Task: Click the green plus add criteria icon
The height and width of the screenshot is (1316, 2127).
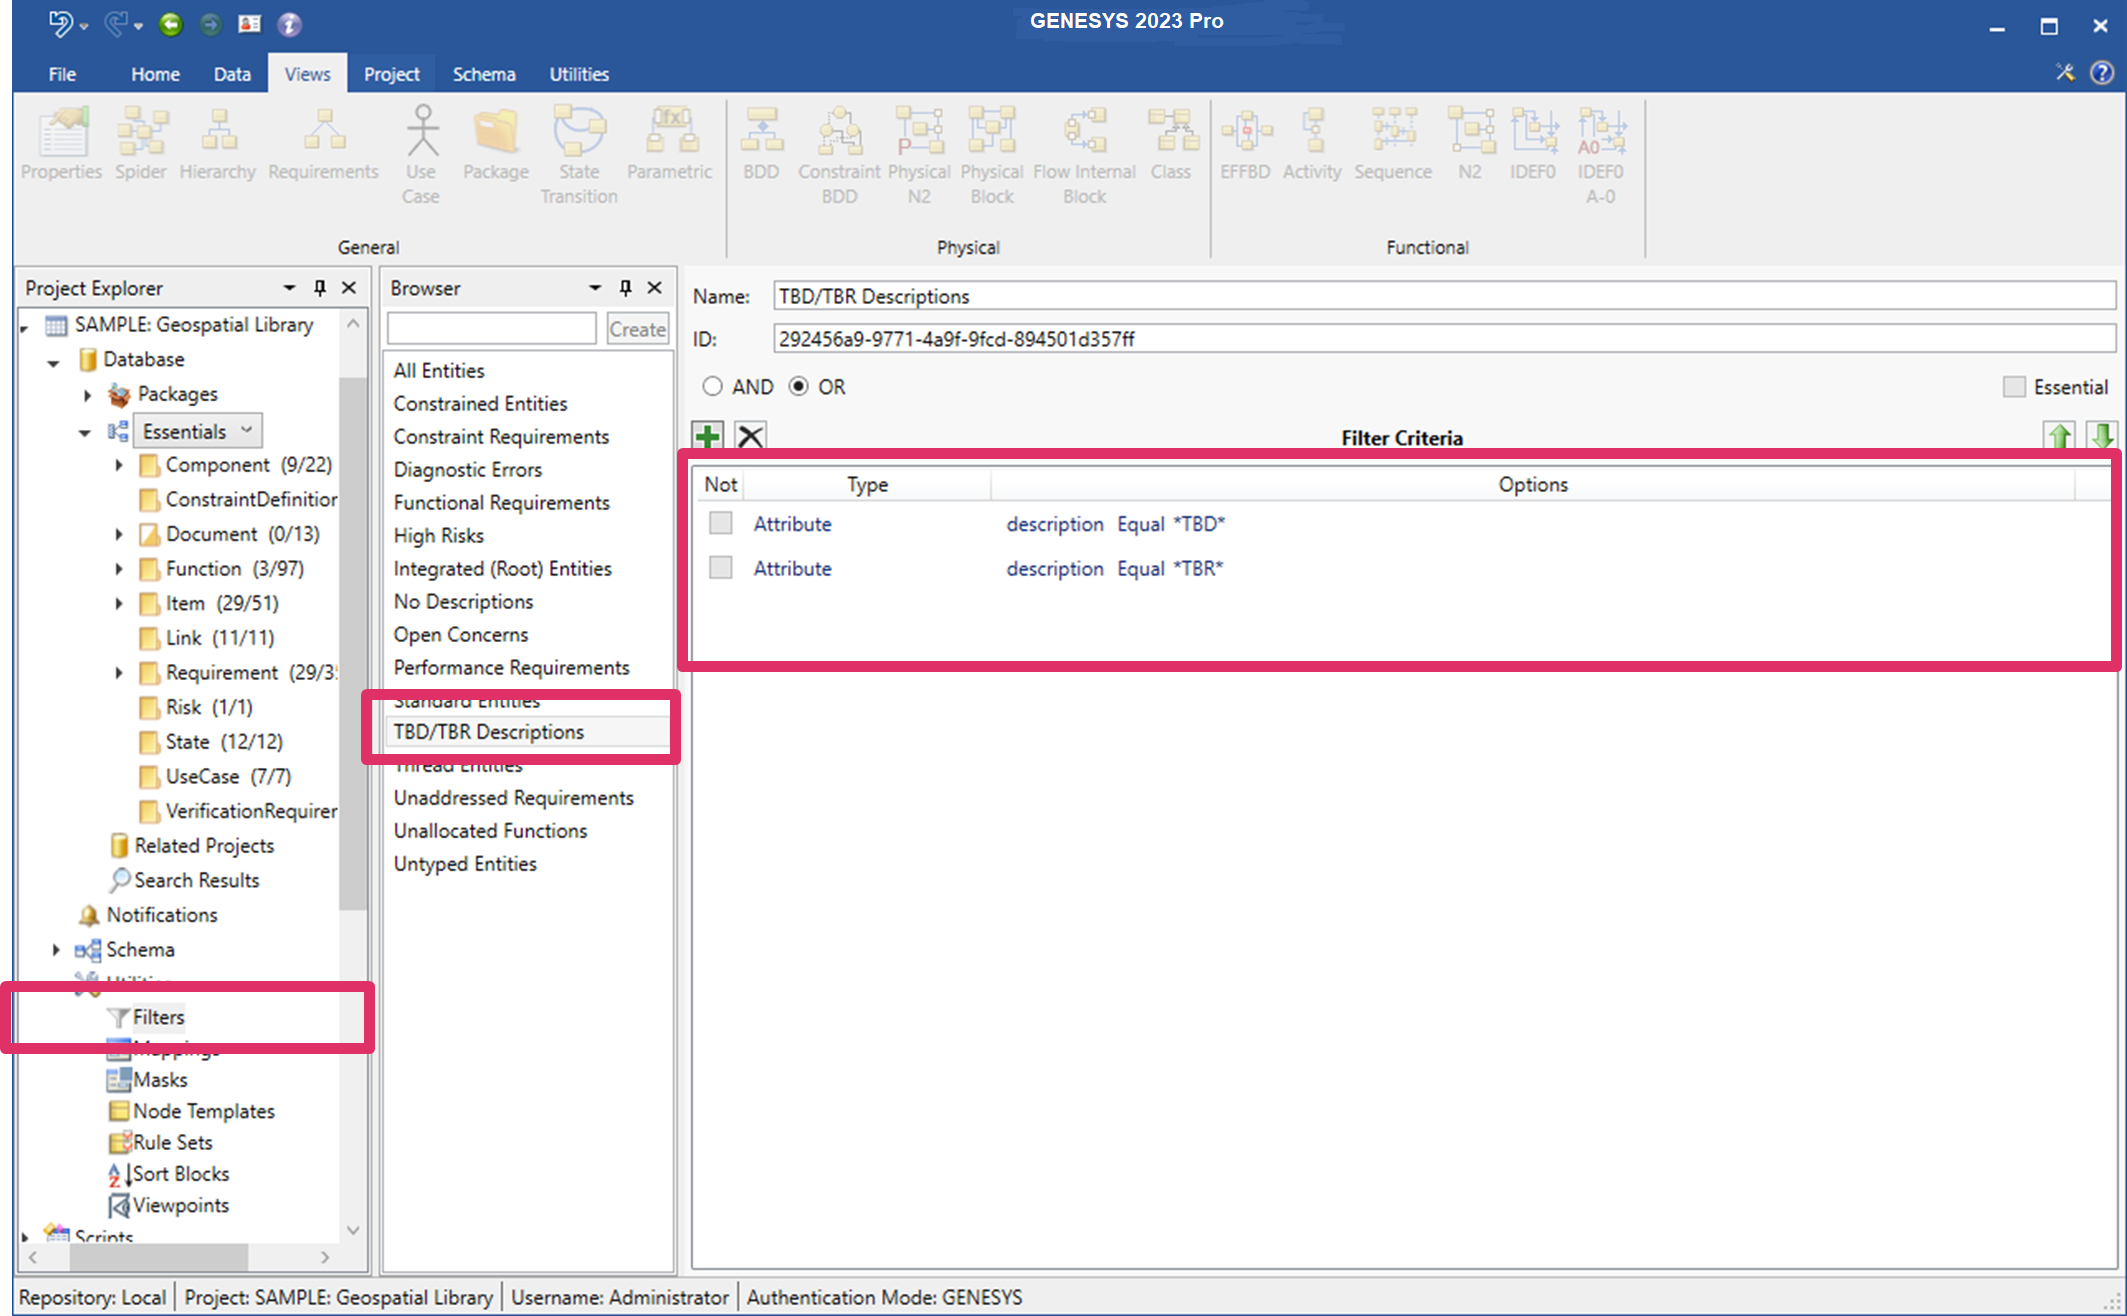Action: pos(708,437)
